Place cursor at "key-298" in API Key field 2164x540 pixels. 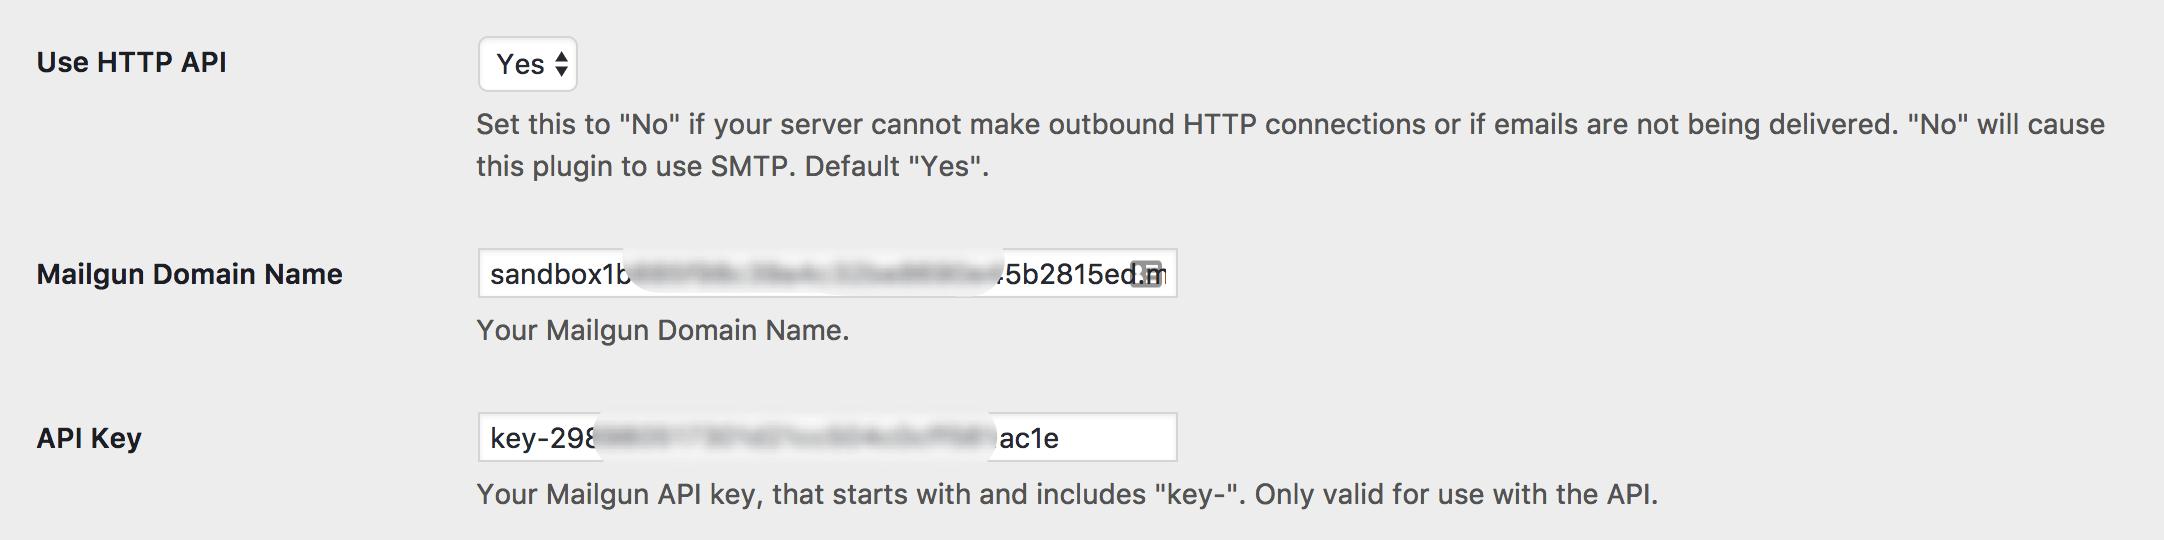pos(542,438)
